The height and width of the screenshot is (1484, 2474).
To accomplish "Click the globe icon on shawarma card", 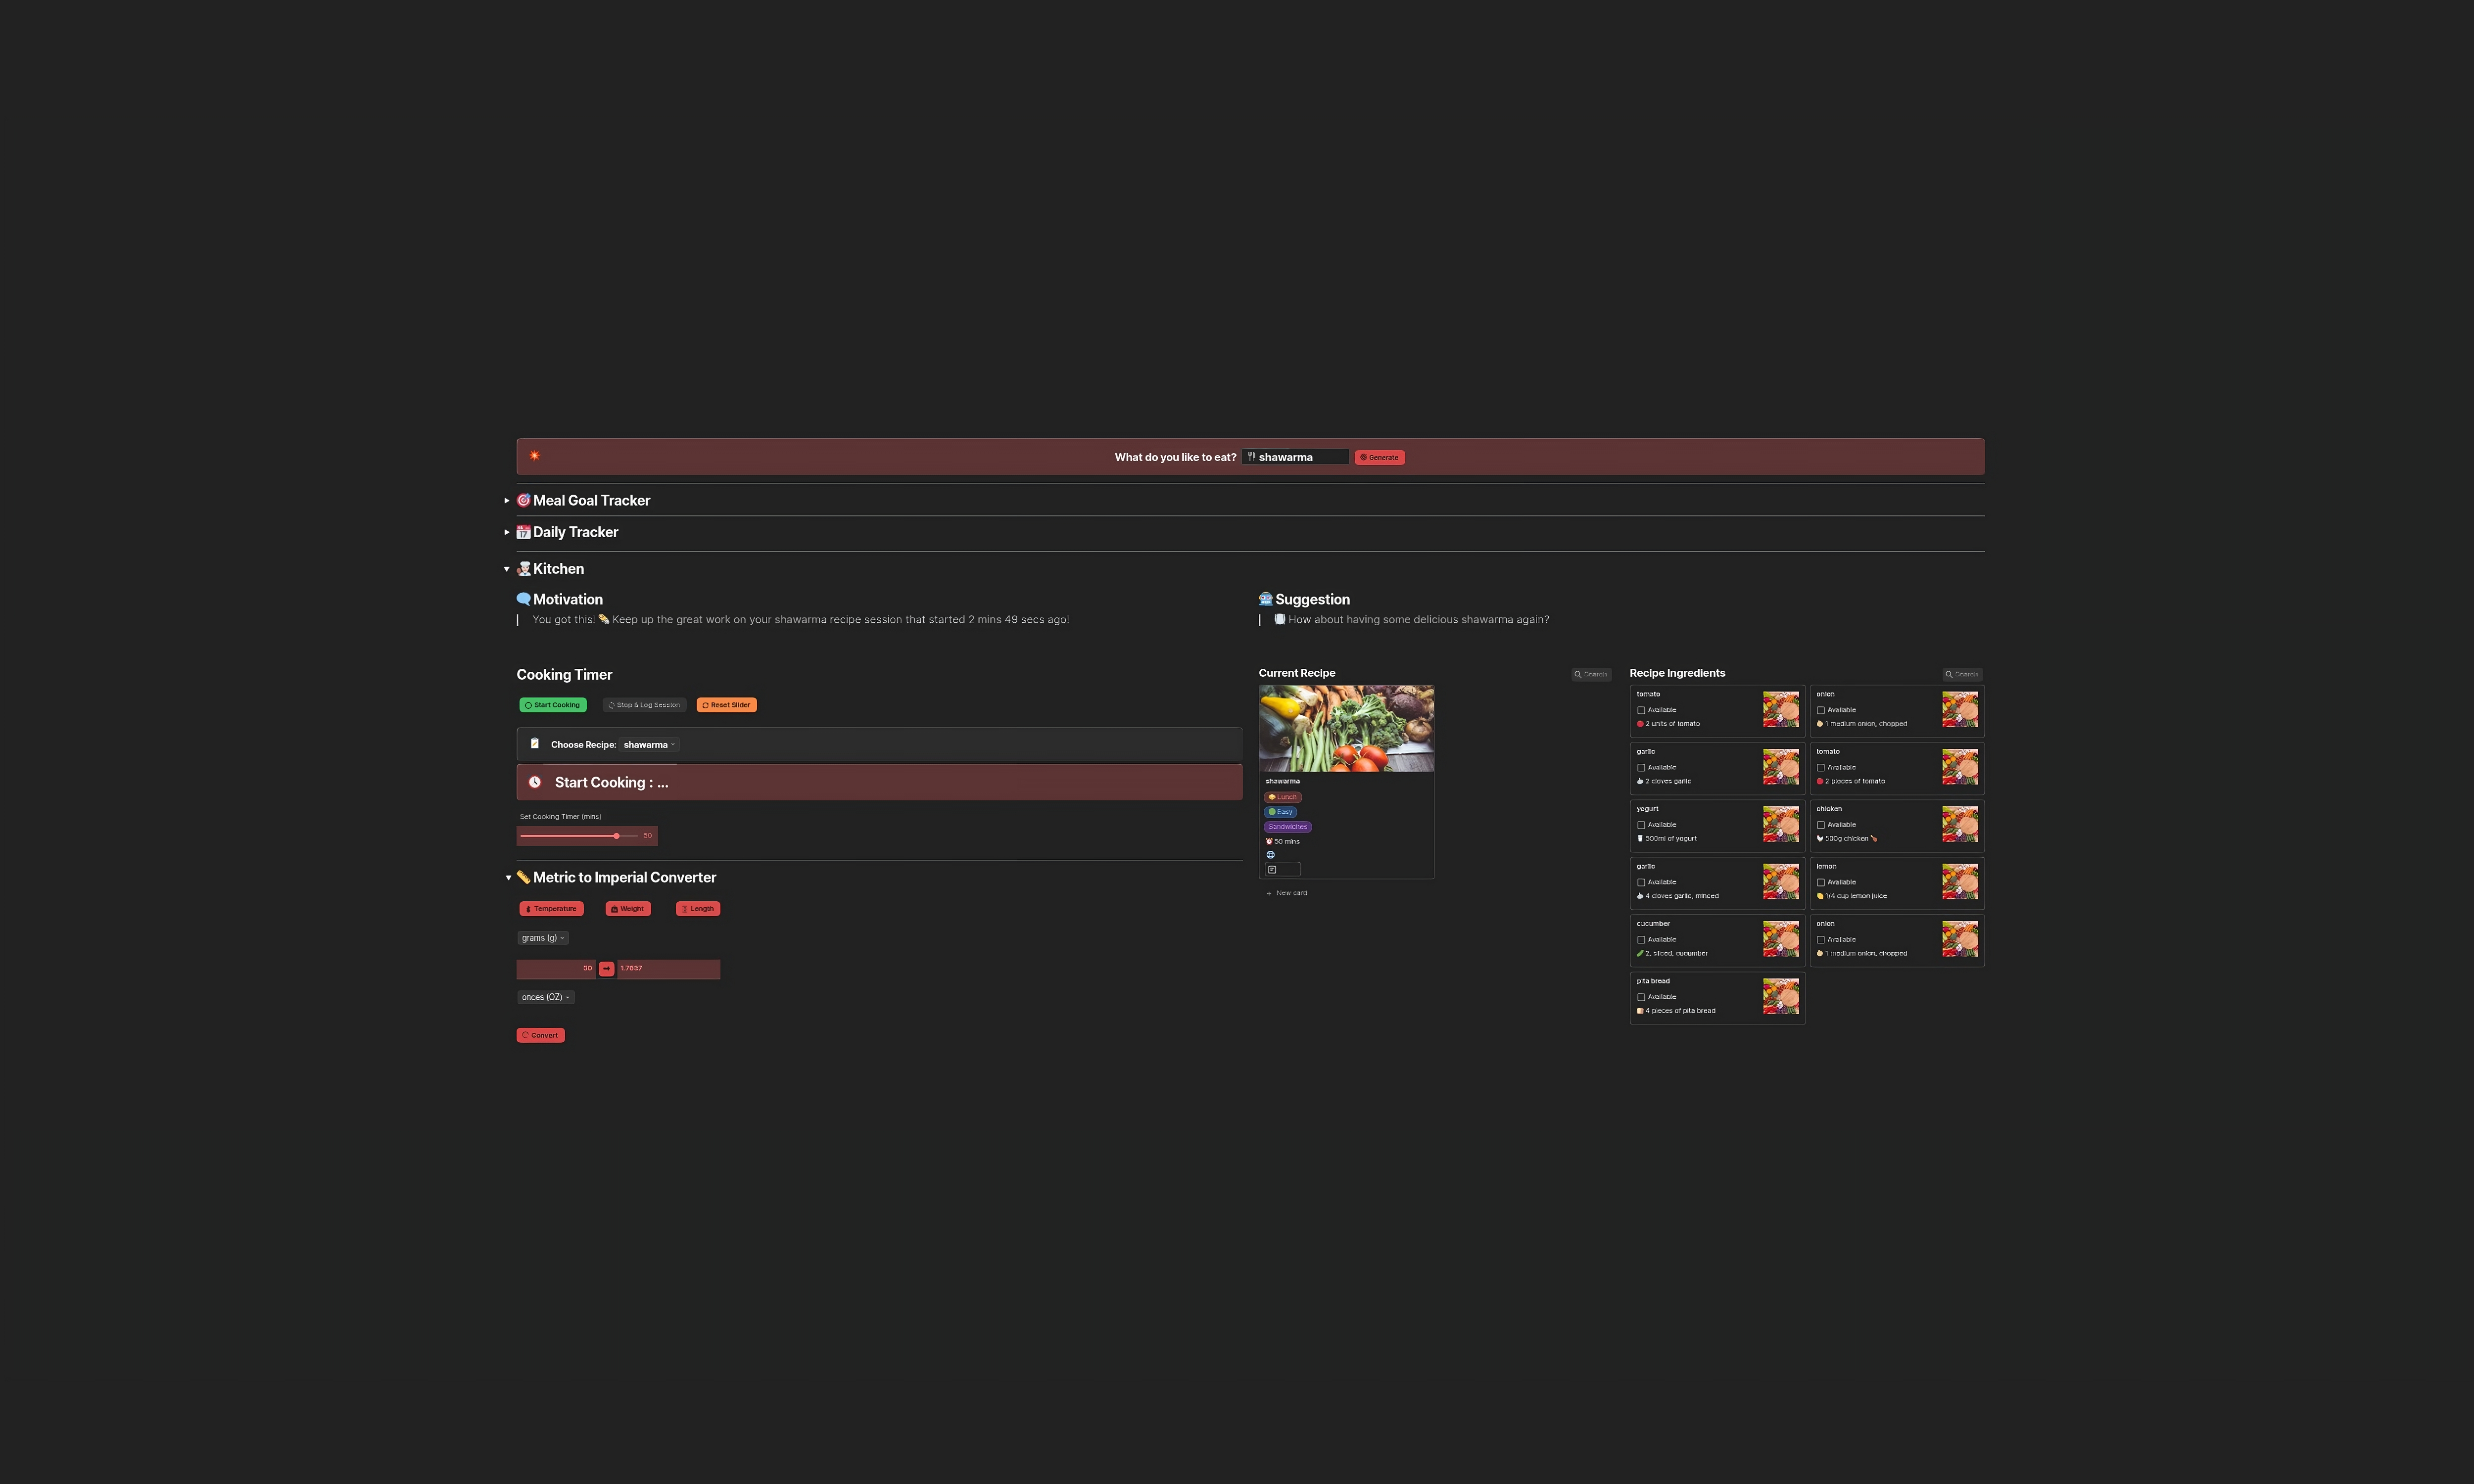I will pos(1270,855).
